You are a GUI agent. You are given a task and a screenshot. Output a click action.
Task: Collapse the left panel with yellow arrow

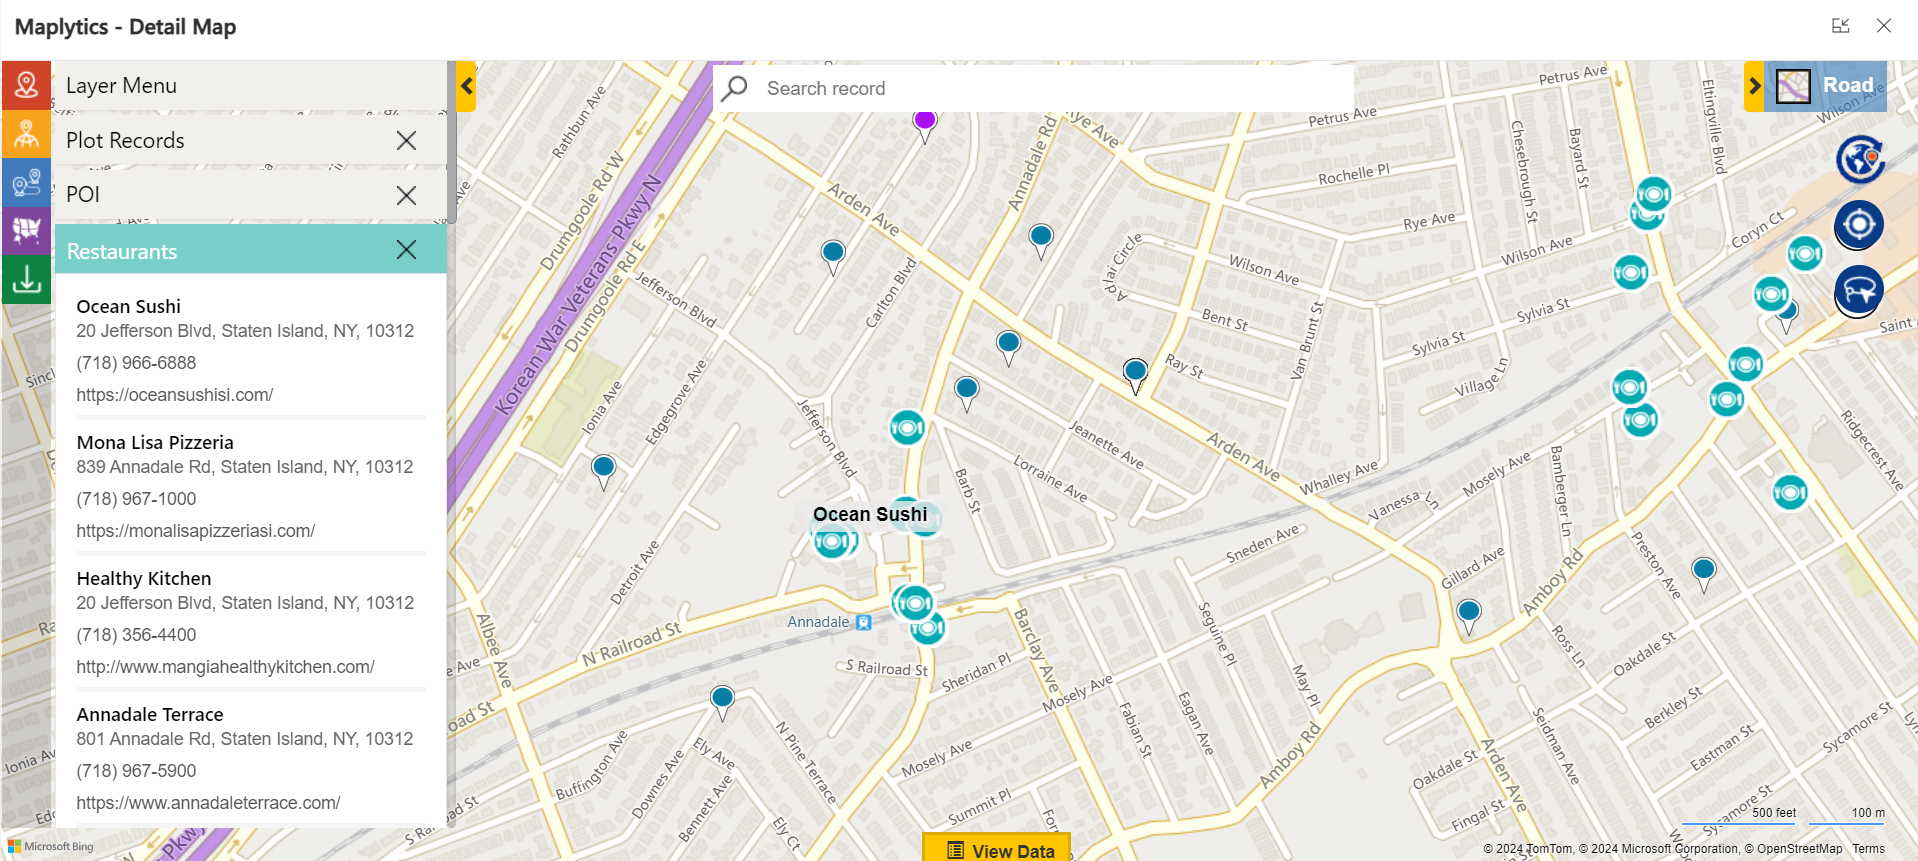[466, 87]
